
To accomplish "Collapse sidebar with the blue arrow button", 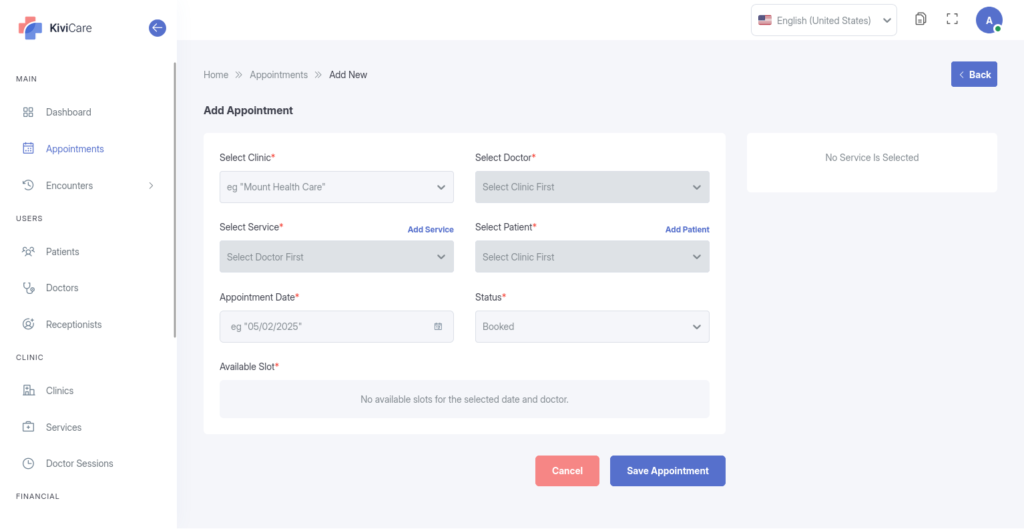I will [x=157, y=28].
